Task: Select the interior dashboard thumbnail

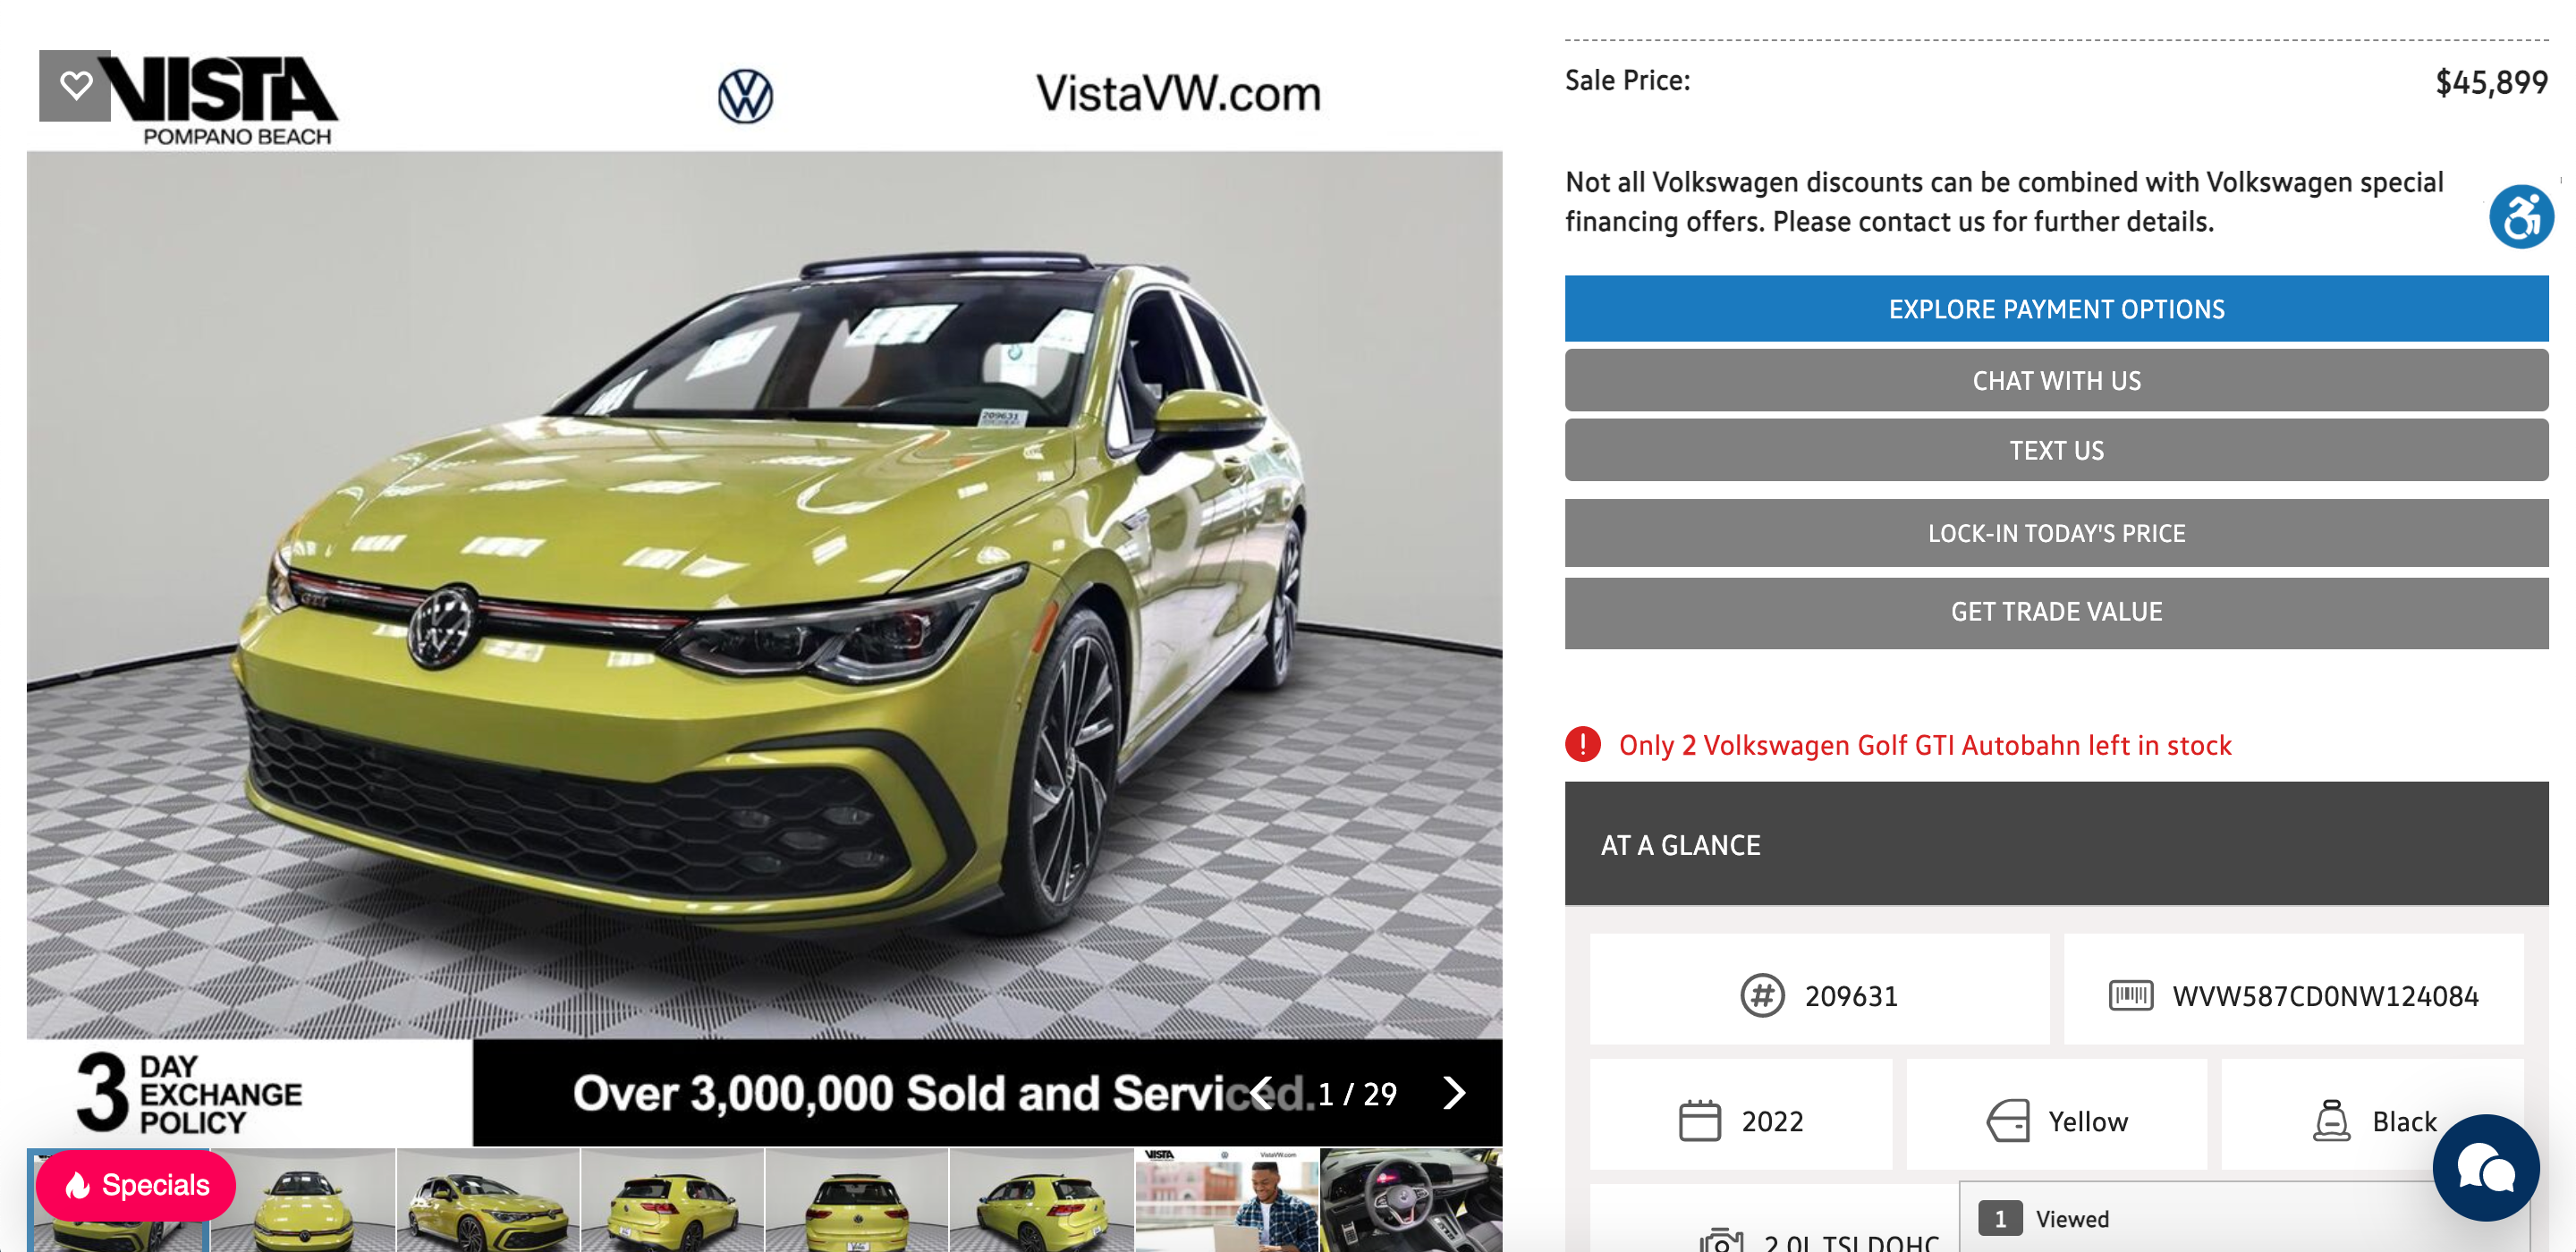Action: 1411,1200
